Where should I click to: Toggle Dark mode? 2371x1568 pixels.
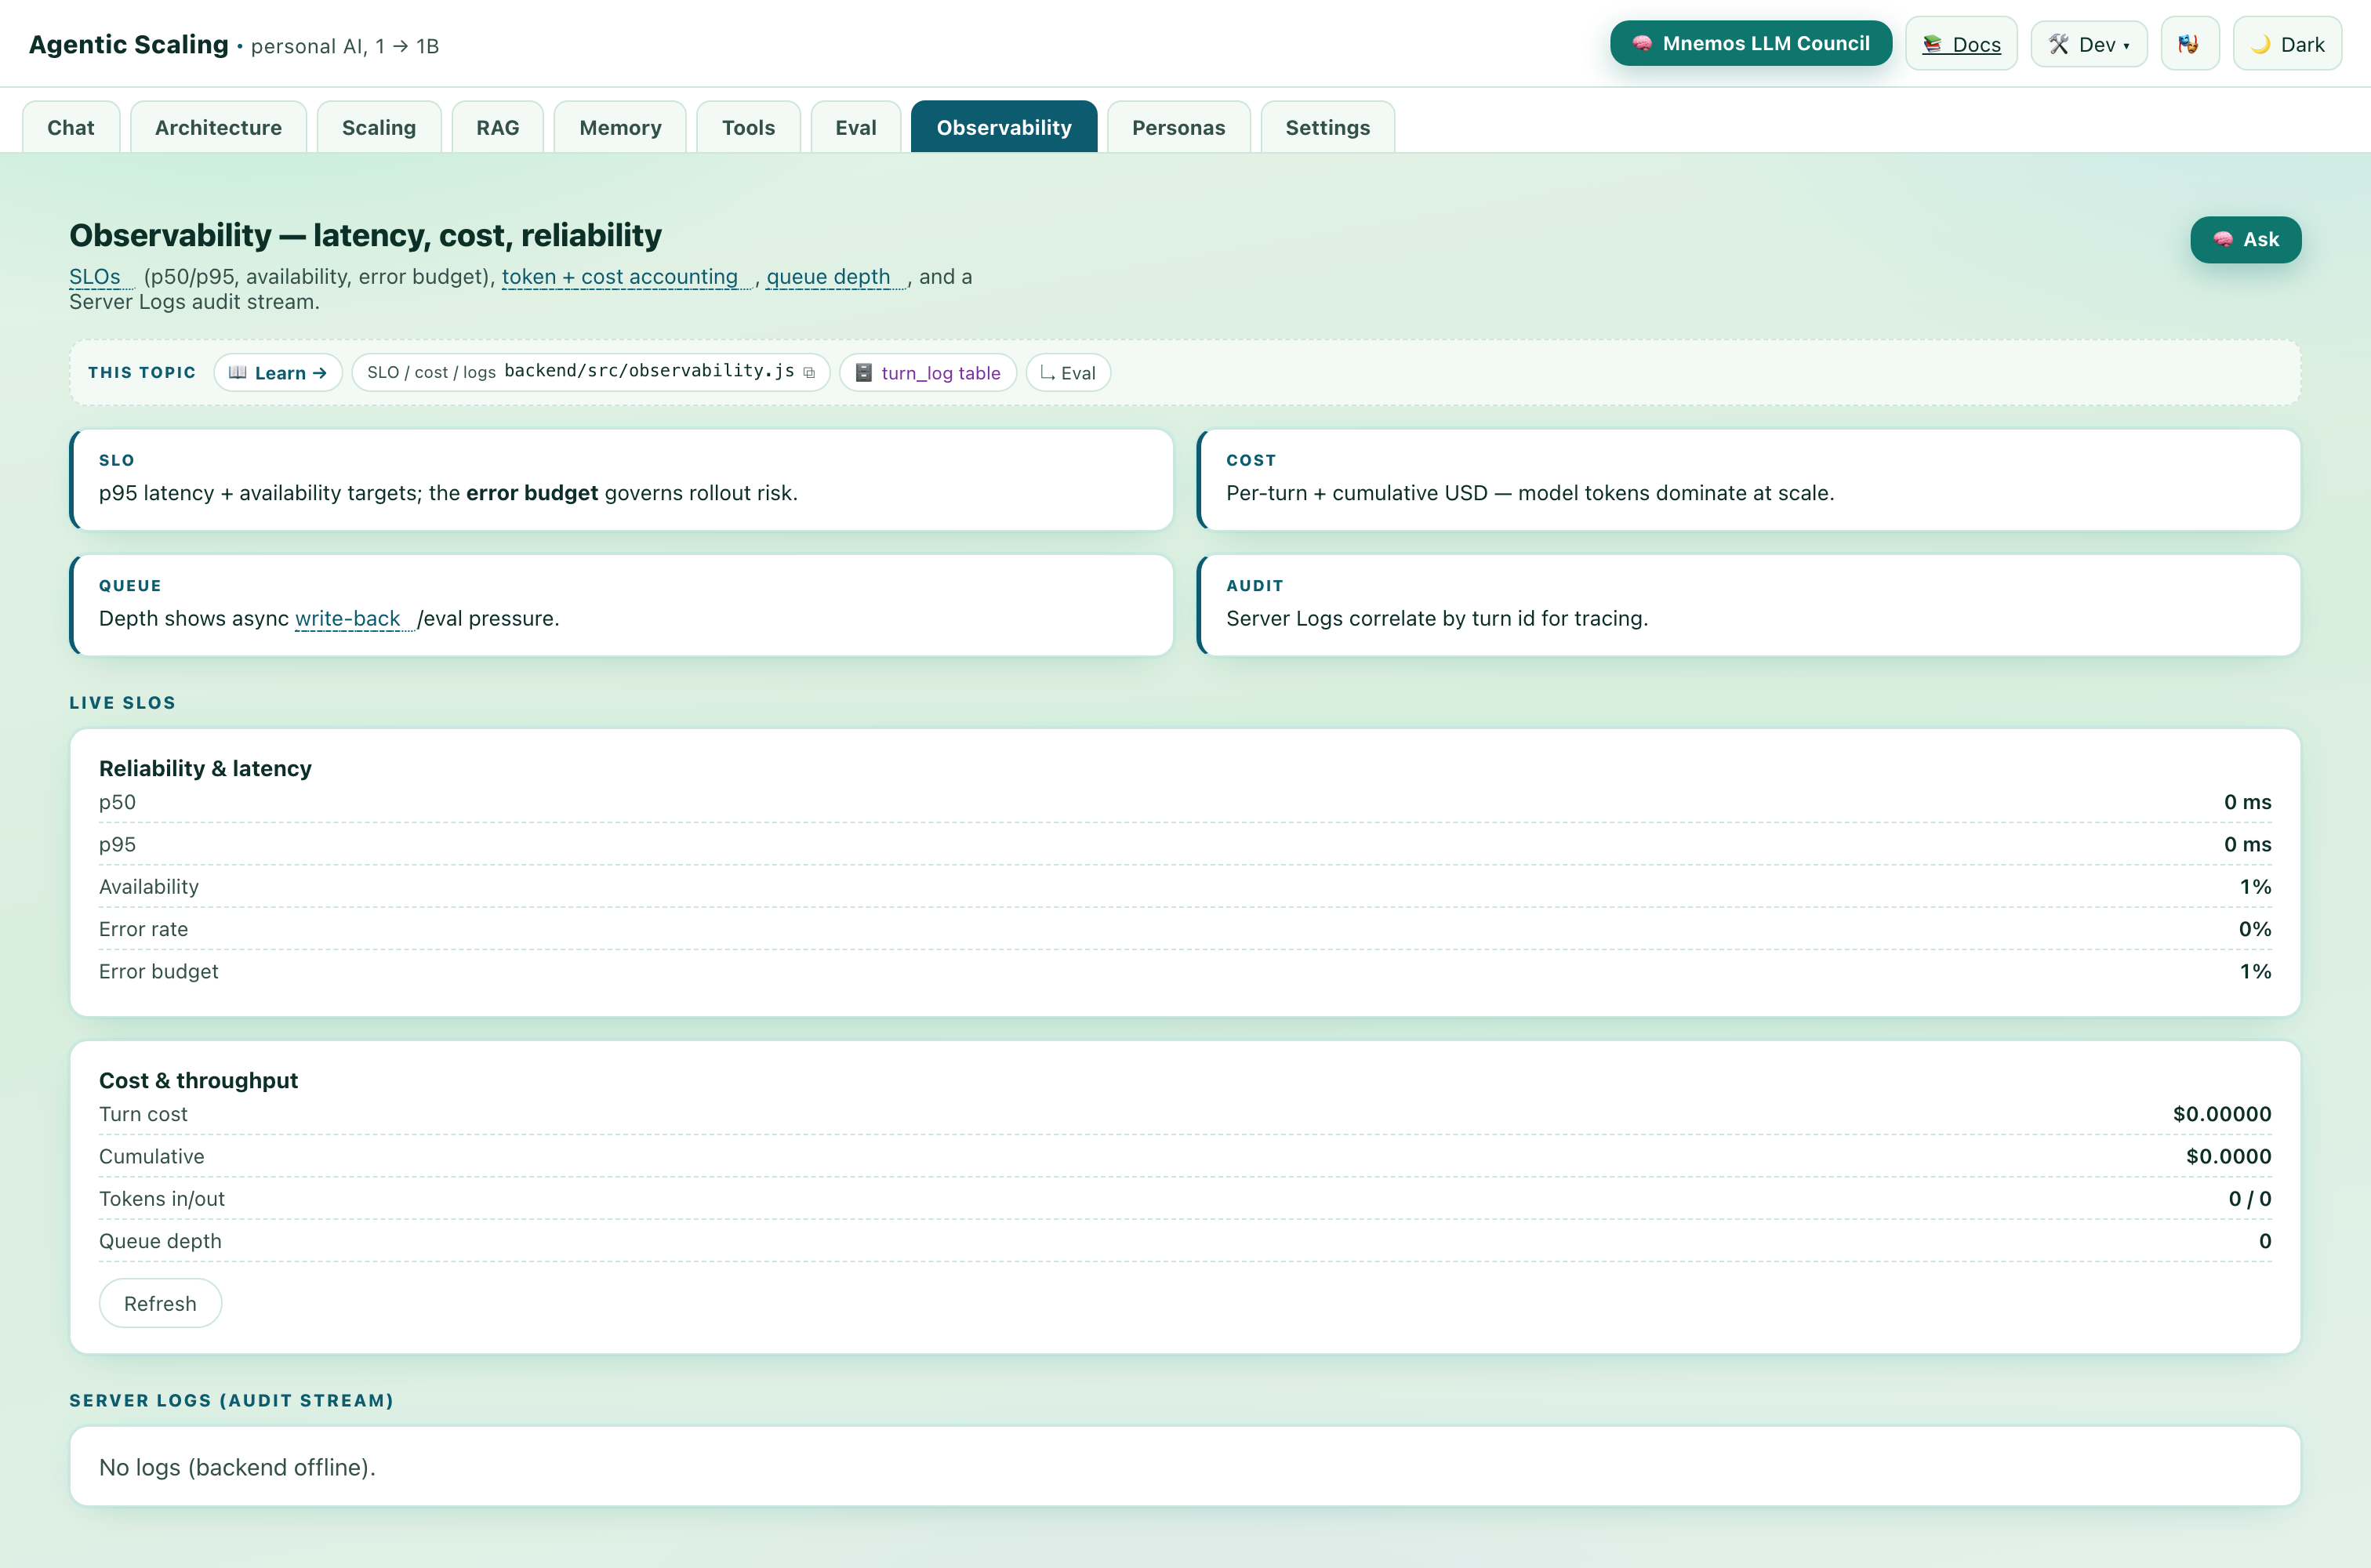point(2286,44)
